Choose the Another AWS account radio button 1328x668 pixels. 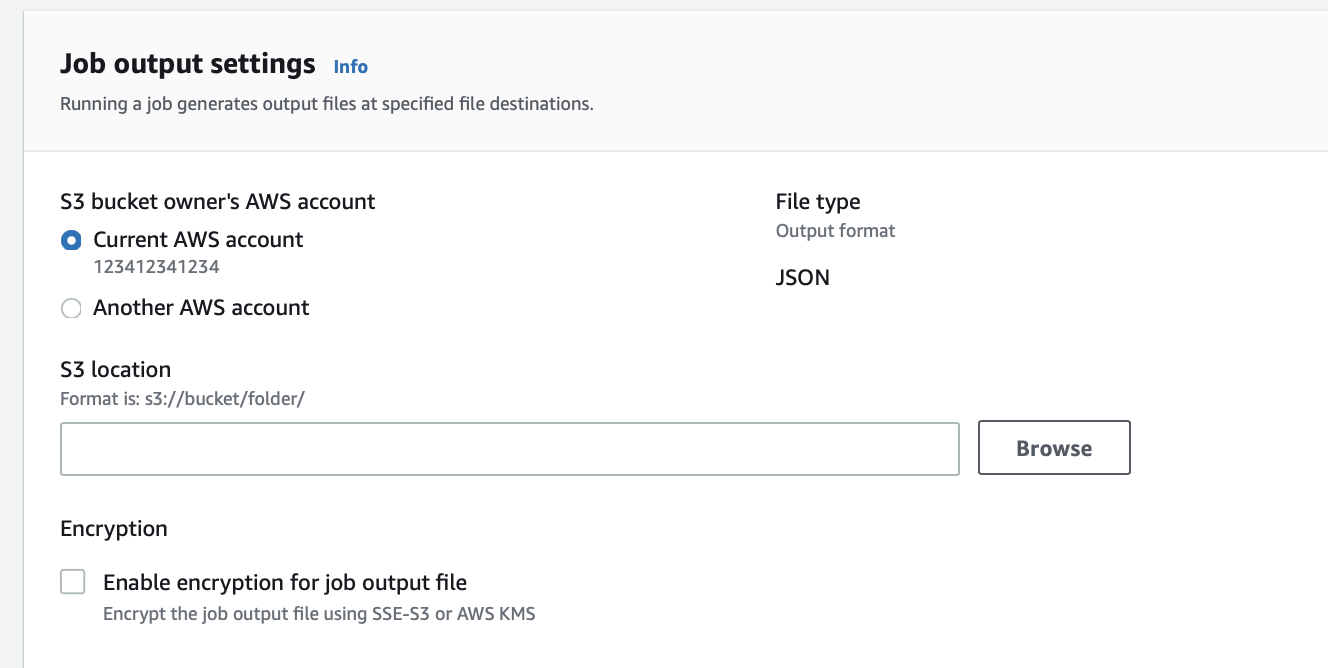coord(71,308)
